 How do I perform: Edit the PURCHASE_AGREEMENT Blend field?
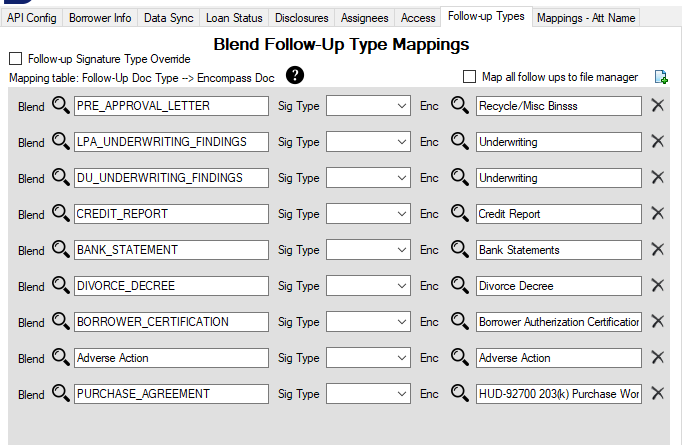[x=171, y=394]
